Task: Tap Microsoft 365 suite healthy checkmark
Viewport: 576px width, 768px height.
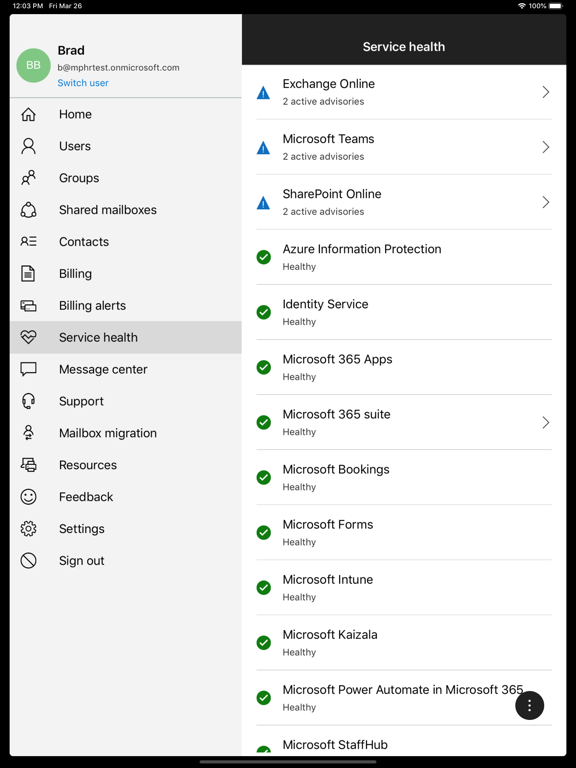Action: click(x=264, y=422)
